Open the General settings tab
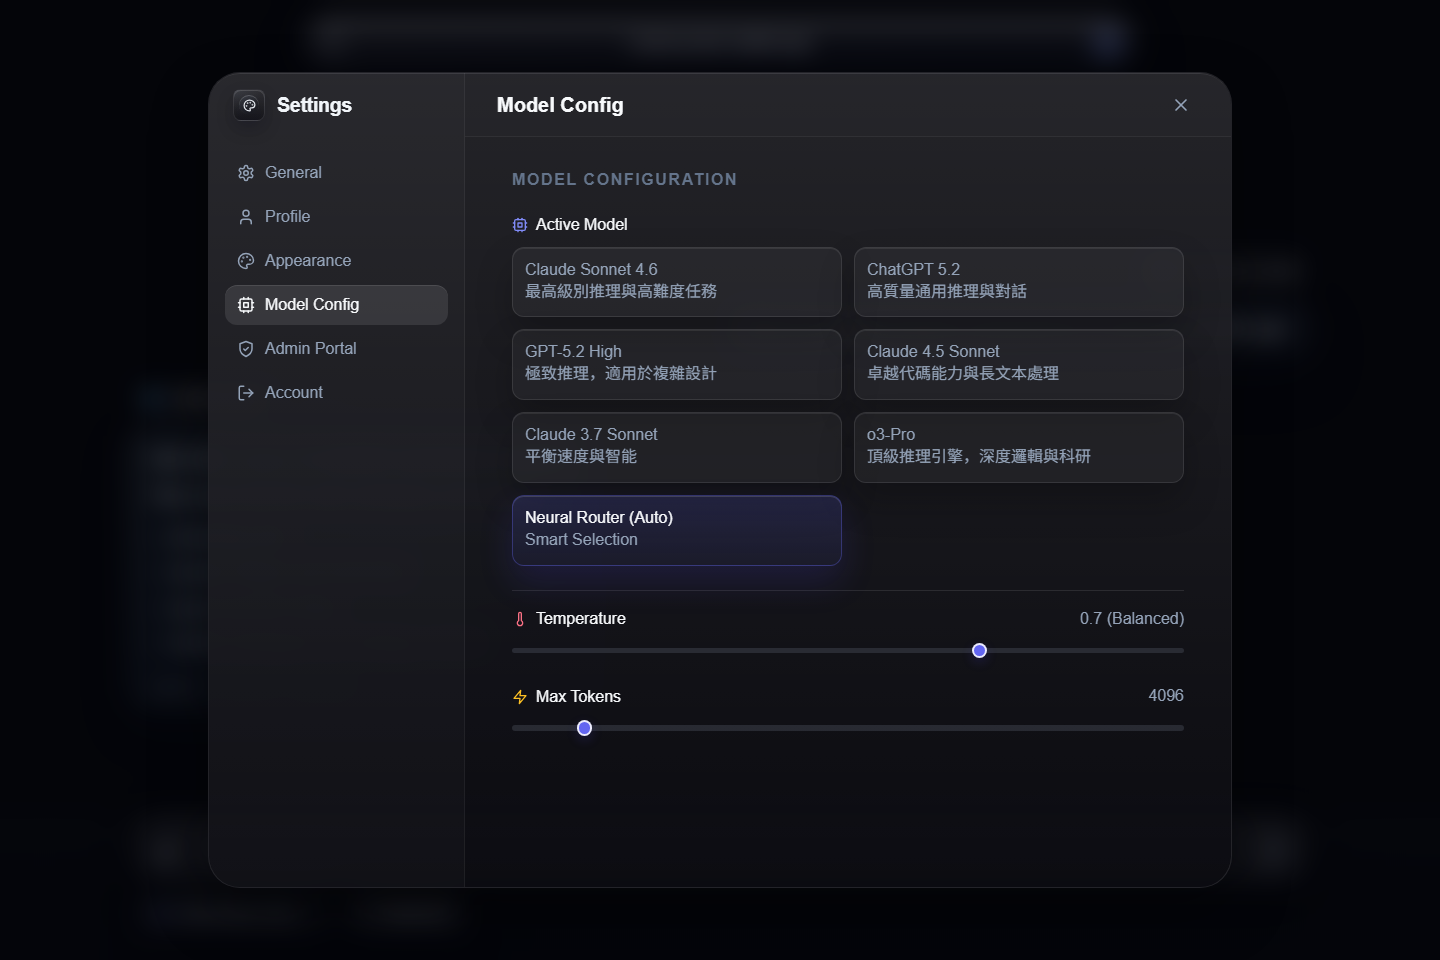This screenshot has height=960, width=1440. (336, 173)
